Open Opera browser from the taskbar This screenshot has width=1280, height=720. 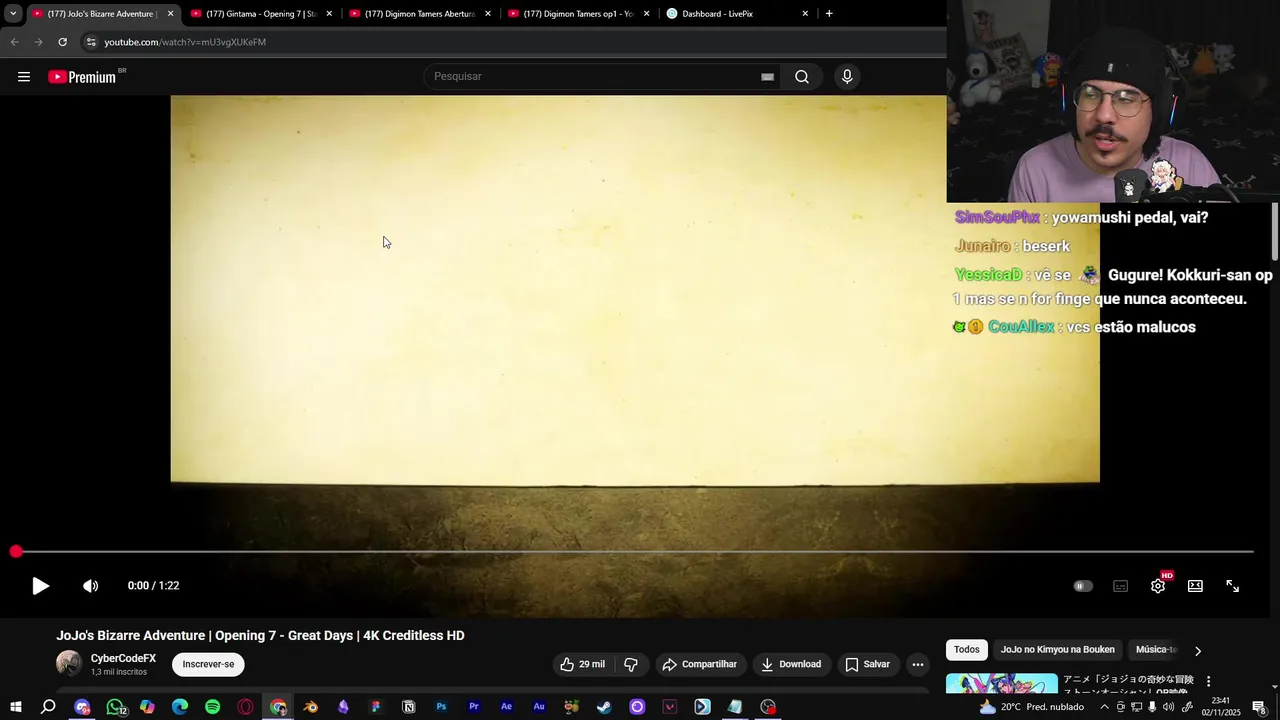(x=245, y=707)
